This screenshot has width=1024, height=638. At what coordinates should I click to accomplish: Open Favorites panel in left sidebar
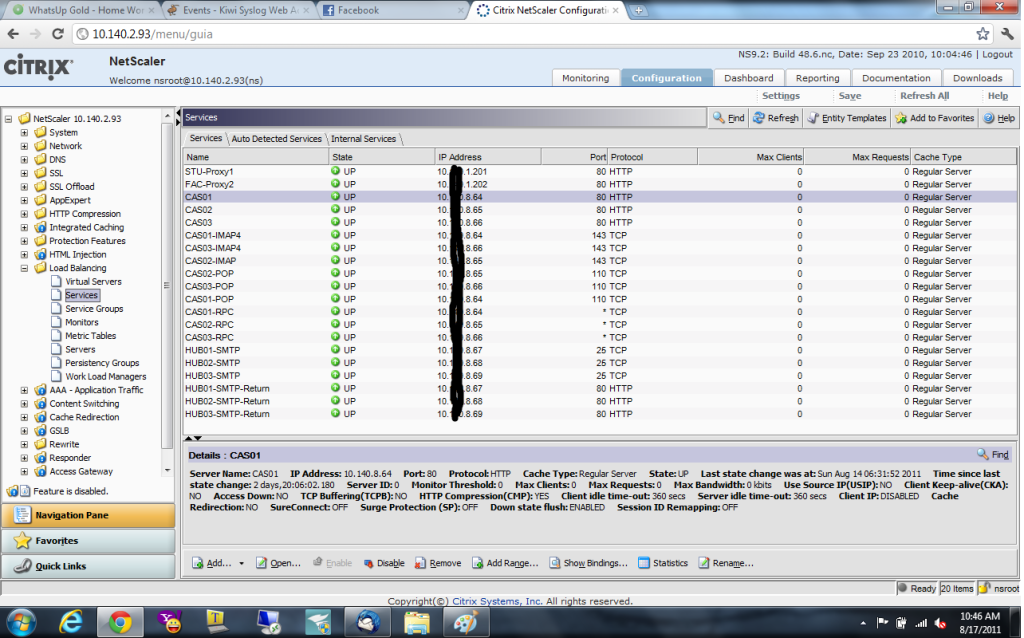(x=88, y=541)
